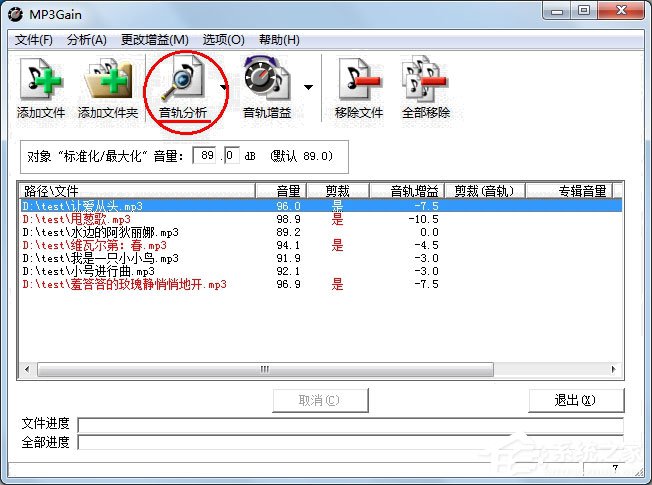Click the 全部进度 progress bar
This screenshot has height=485, width=652.
pos(351,443)
